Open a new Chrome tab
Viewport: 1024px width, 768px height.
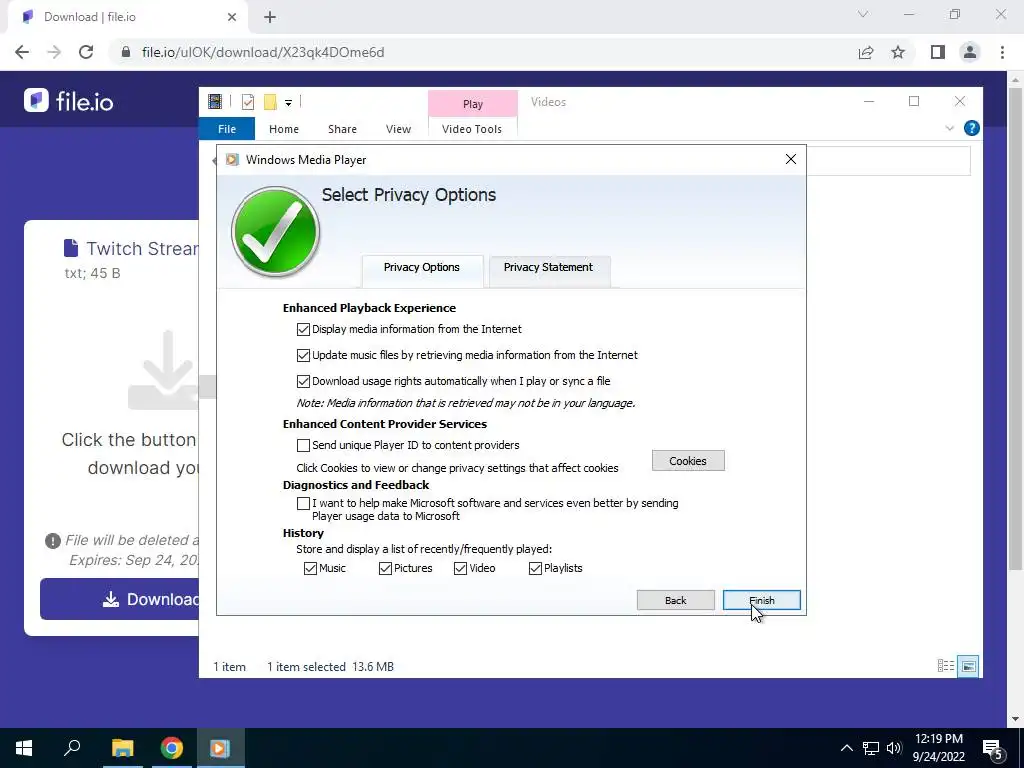[x=270, y=17]
